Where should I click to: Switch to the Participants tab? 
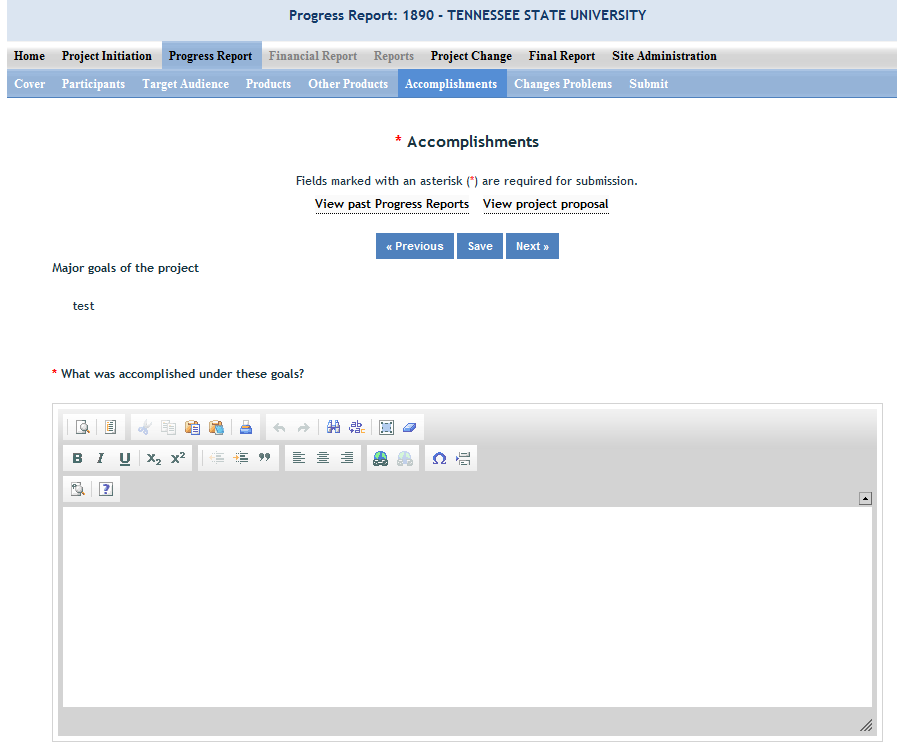93,83
